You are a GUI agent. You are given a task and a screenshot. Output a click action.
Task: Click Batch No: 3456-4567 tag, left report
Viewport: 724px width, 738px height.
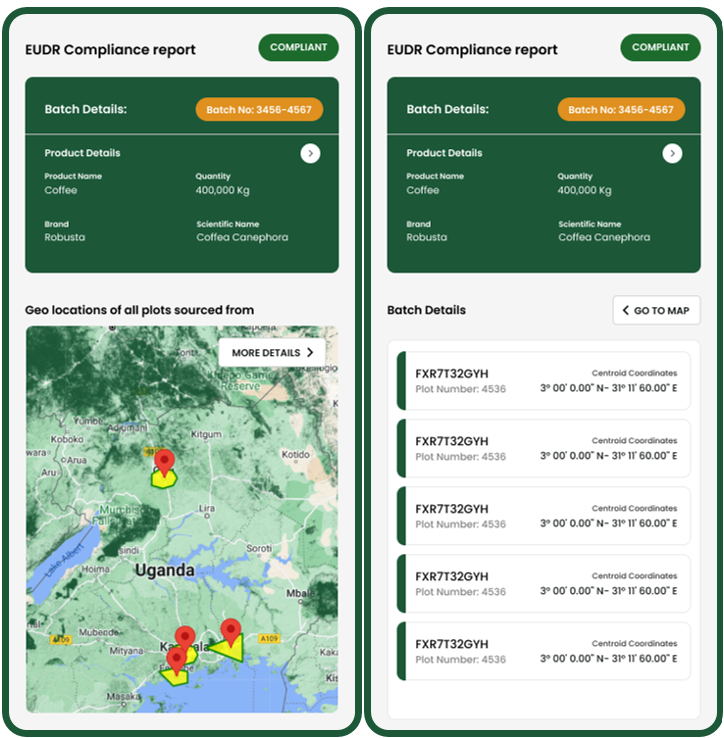pyautogui.click(x=259, y=110)
